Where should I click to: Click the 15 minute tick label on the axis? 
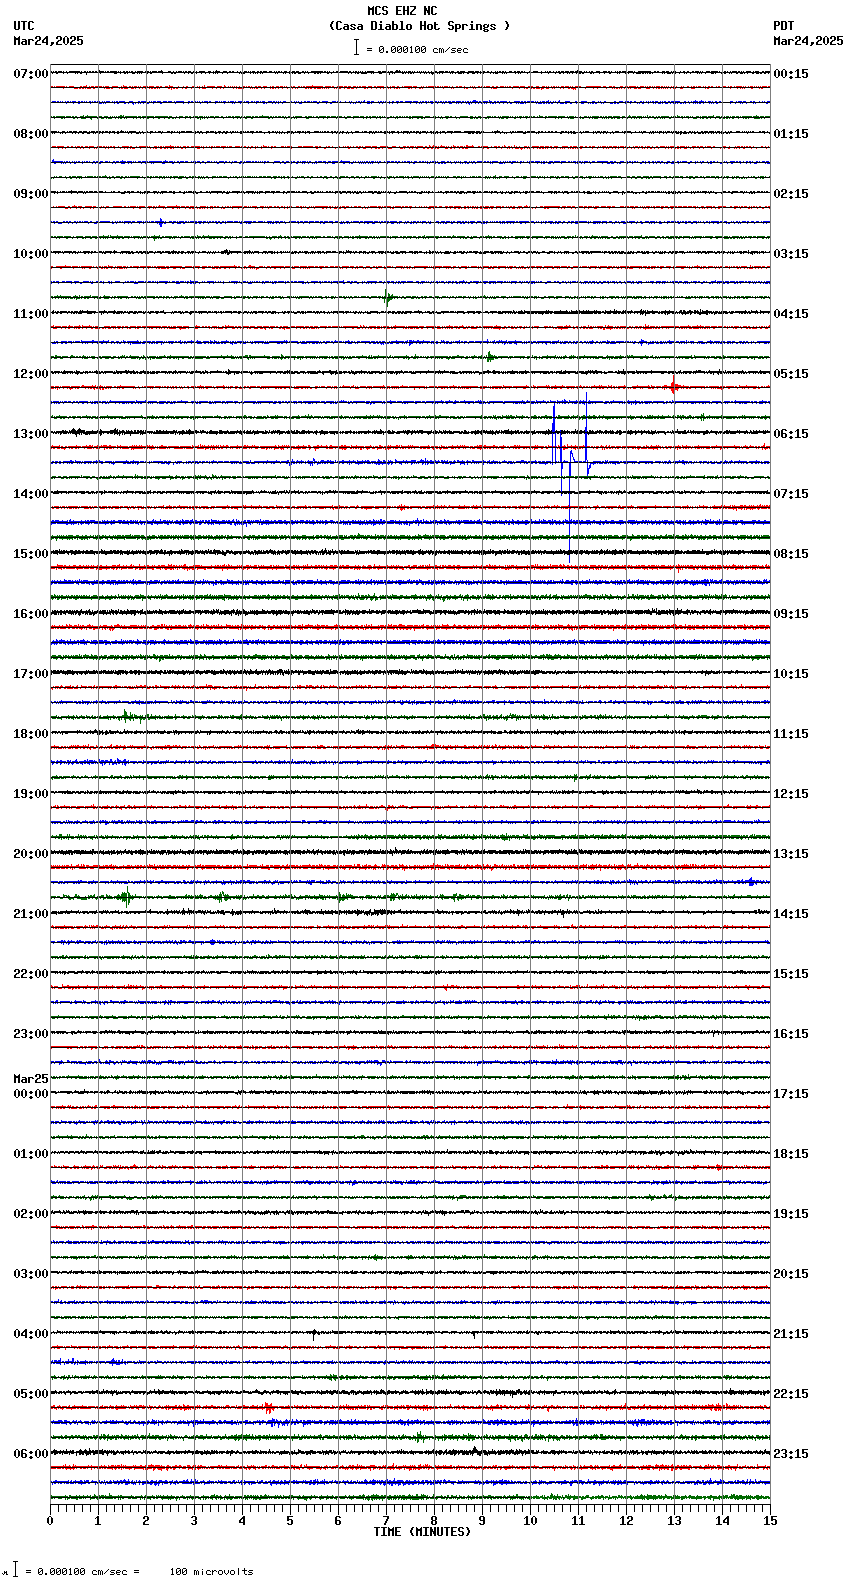coord(770,1521)
